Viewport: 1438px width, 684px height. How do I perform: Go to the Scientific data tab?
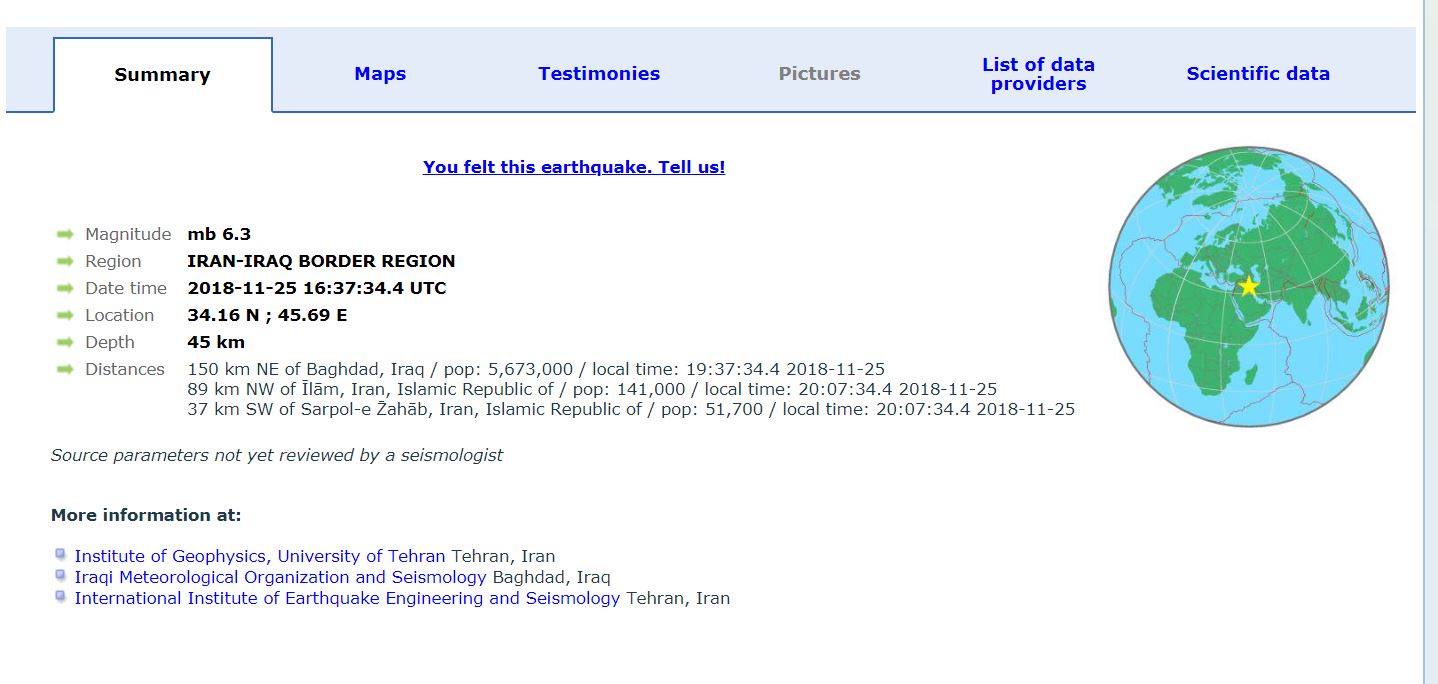[1258, 74]
